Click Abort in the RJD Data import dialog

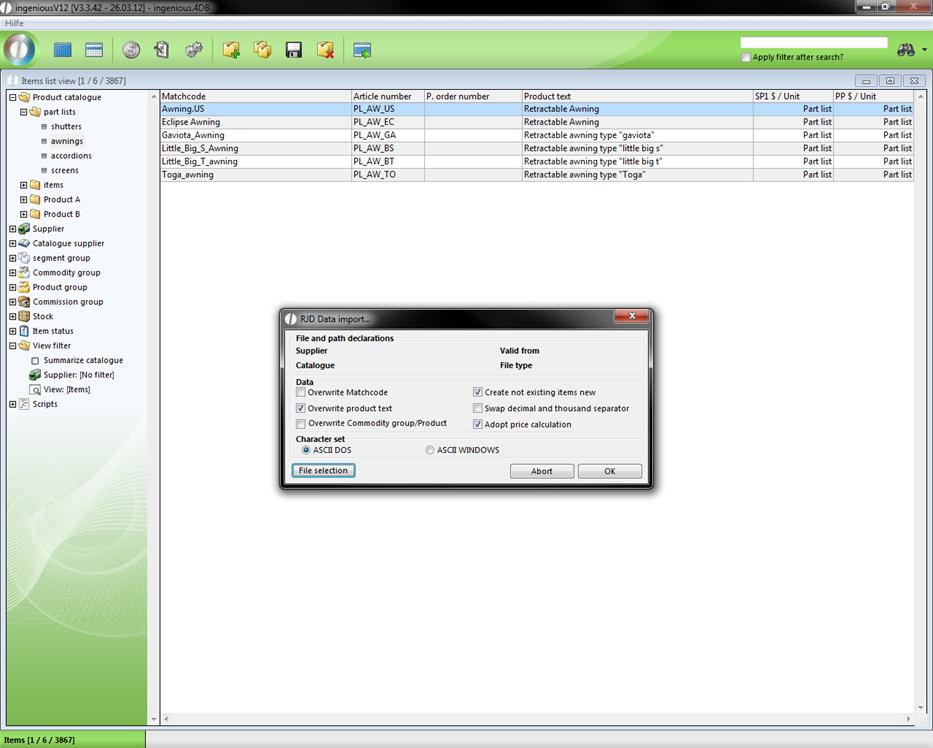click(x=541, y=471)
